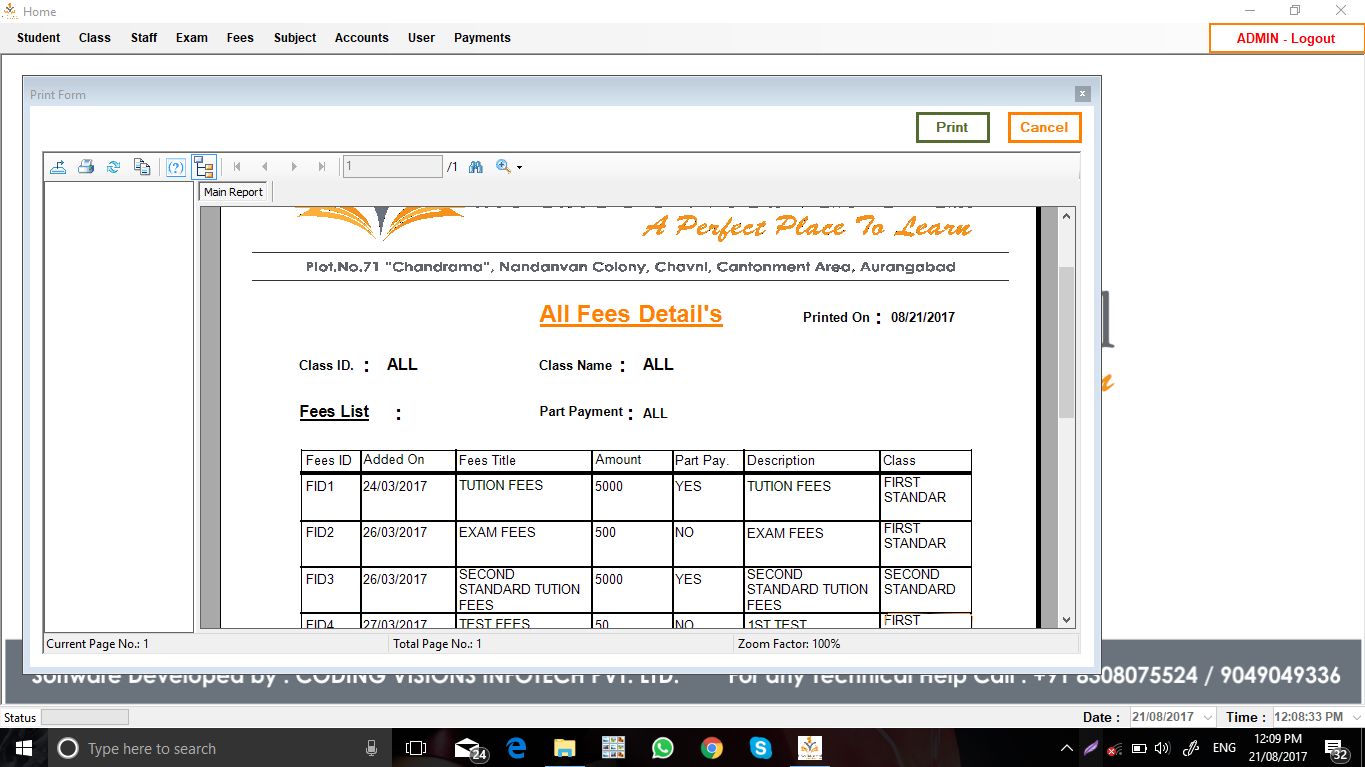Screen dimensions: 1365x767
Task: Open the Date dropdown in status bar
Action: [1207, 717]
